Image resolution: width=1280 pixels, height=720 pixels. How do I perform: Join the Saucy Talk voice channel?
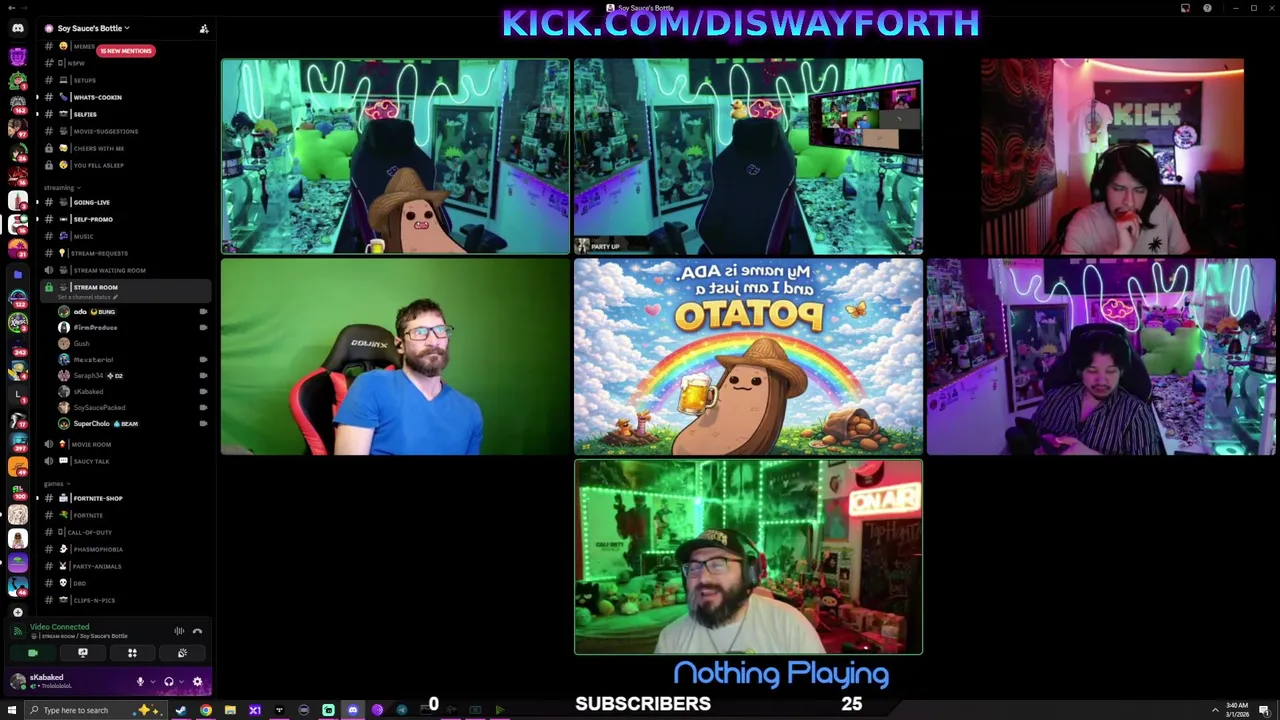pos(125,461)
